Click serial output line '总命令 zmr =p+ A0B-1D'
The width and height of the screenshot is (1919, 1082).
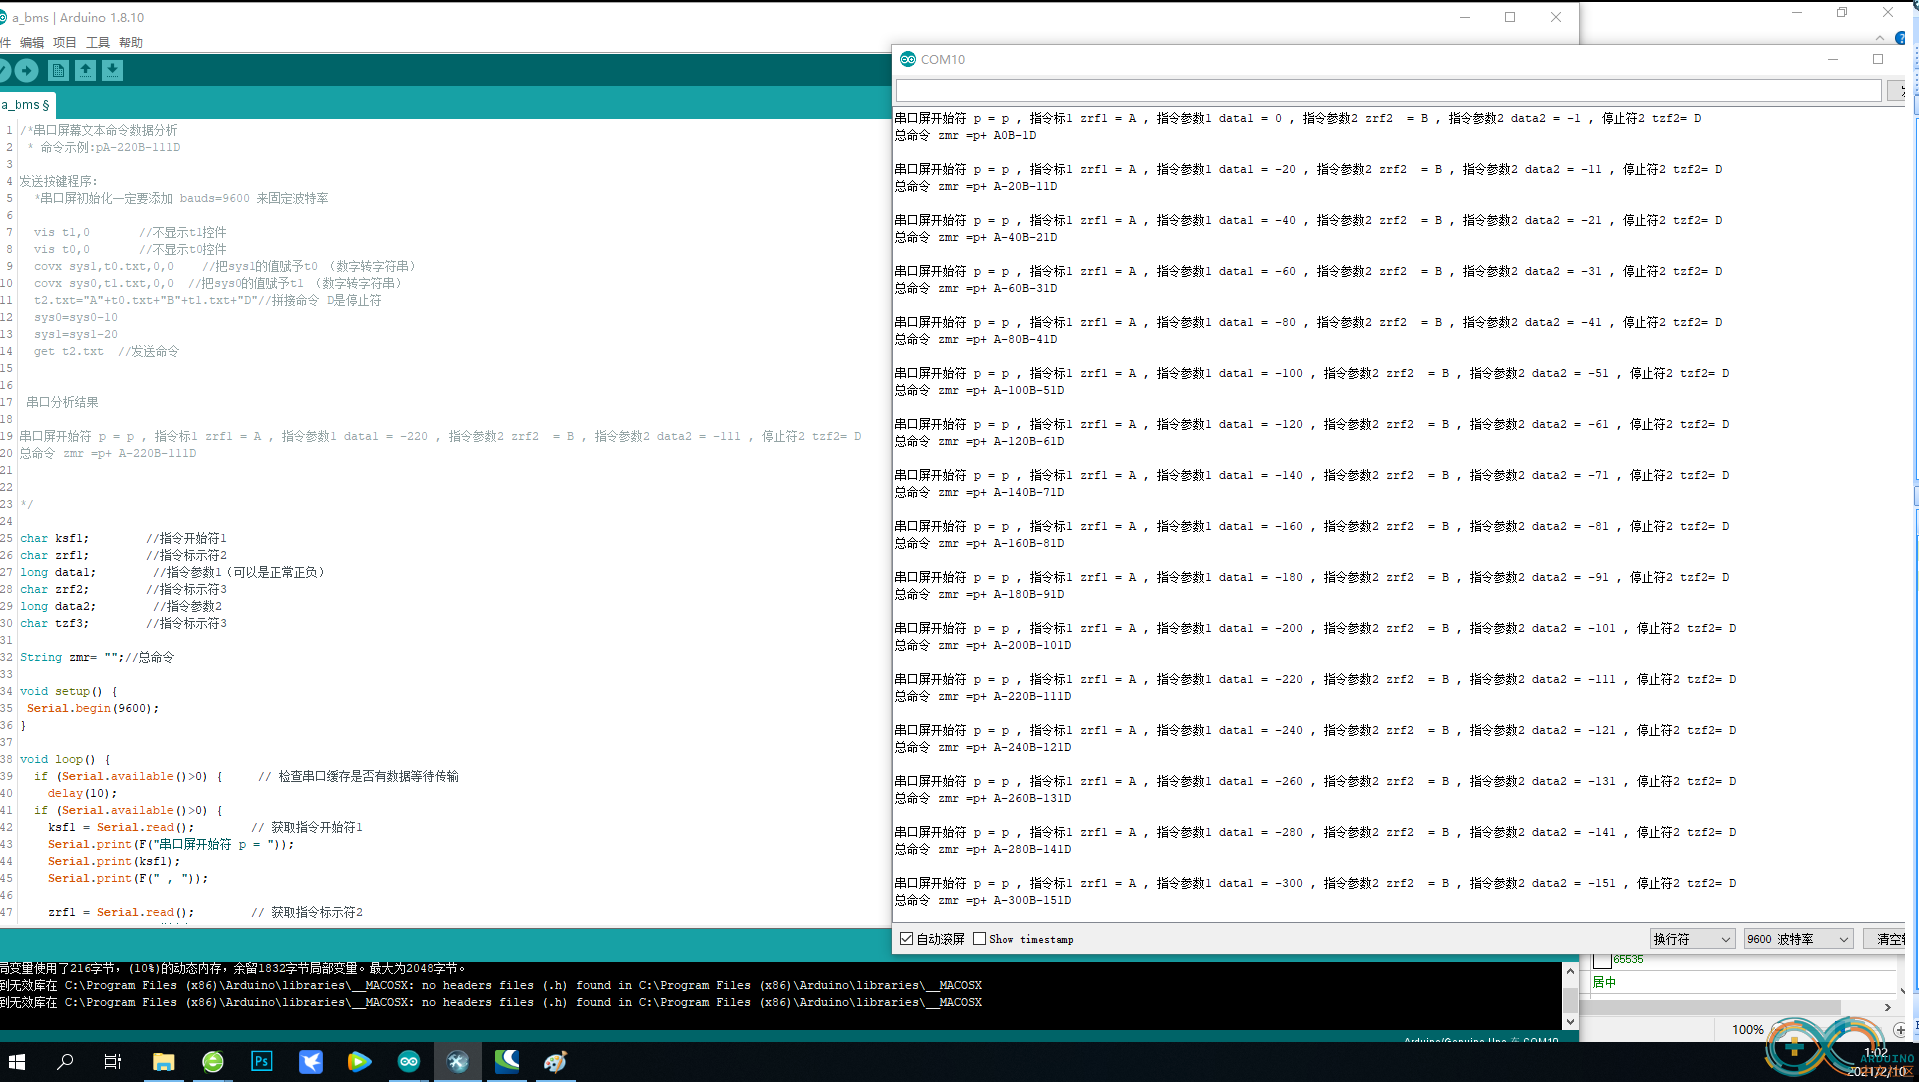coord(965,135)
